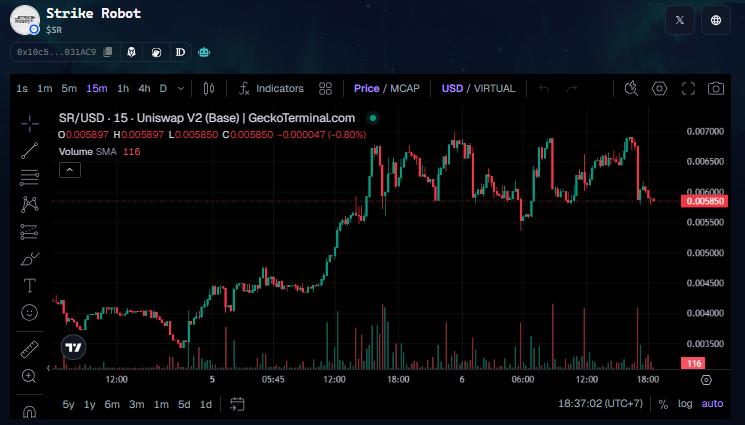
Task: Click the TradingView logo badge
Action: (x=74, y=348)
